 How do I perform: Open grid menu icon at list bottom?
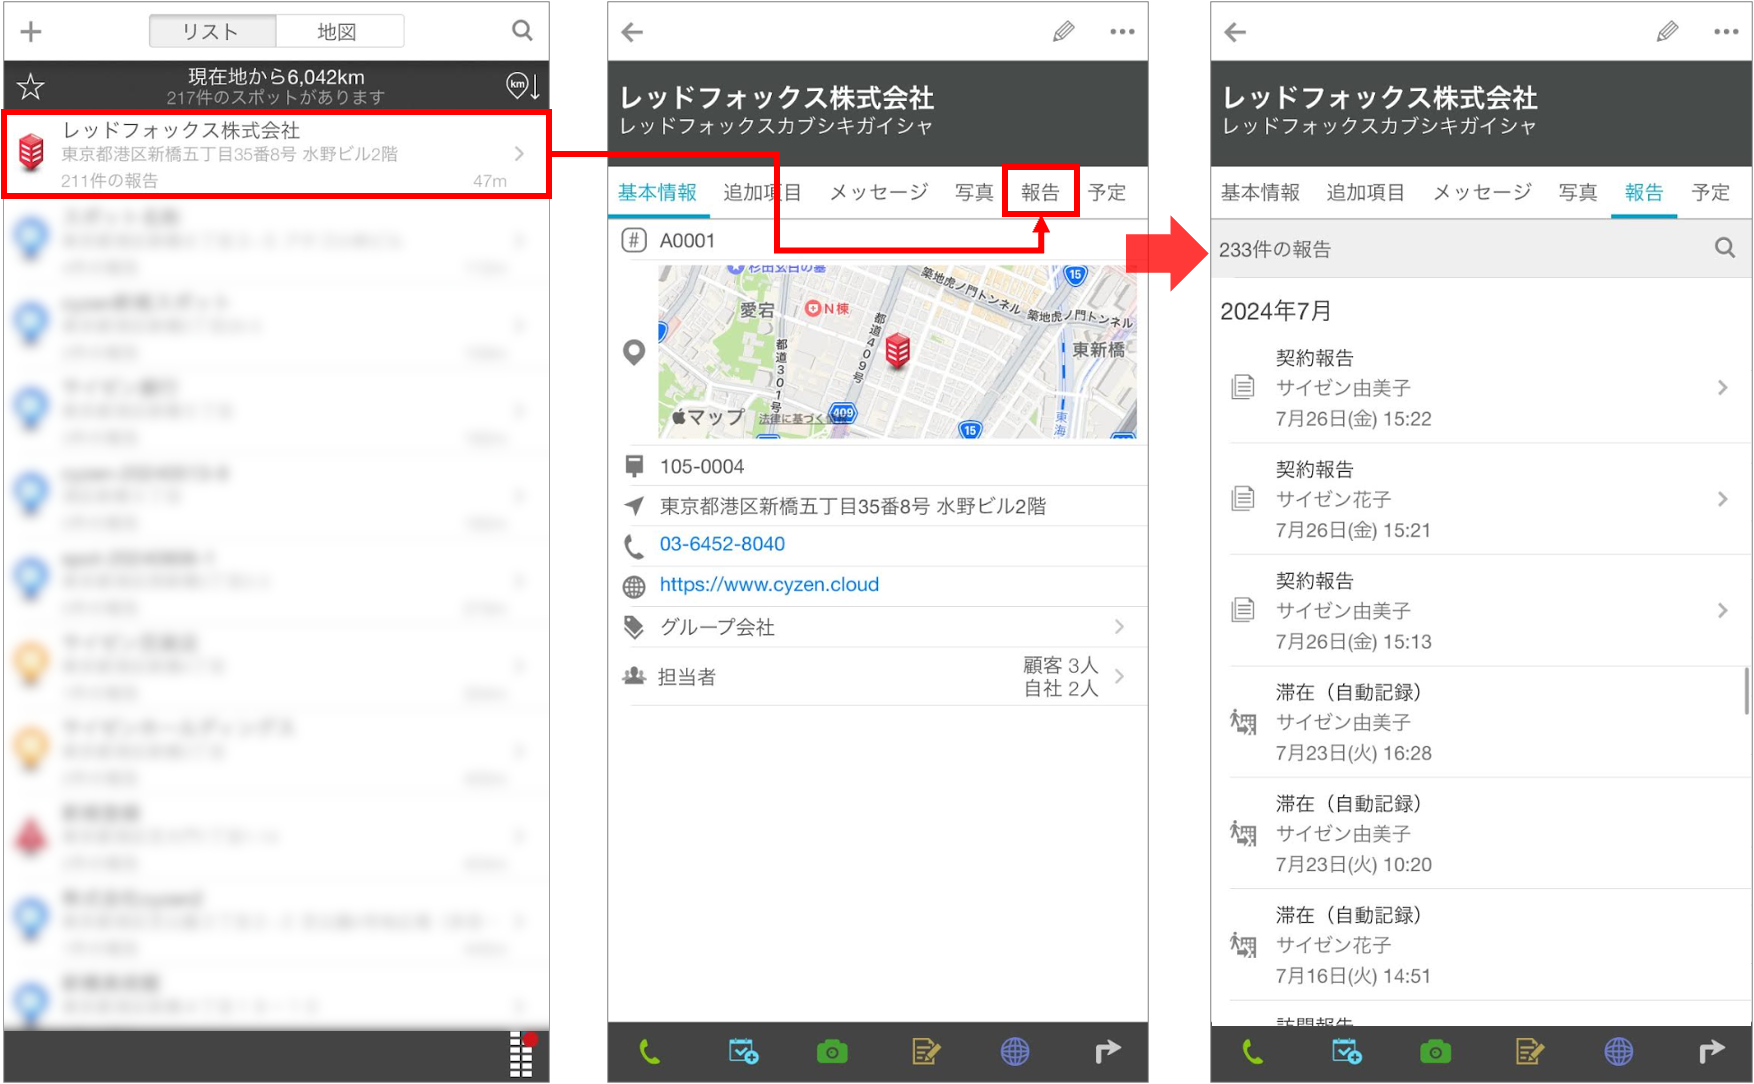click(523, 1054)
